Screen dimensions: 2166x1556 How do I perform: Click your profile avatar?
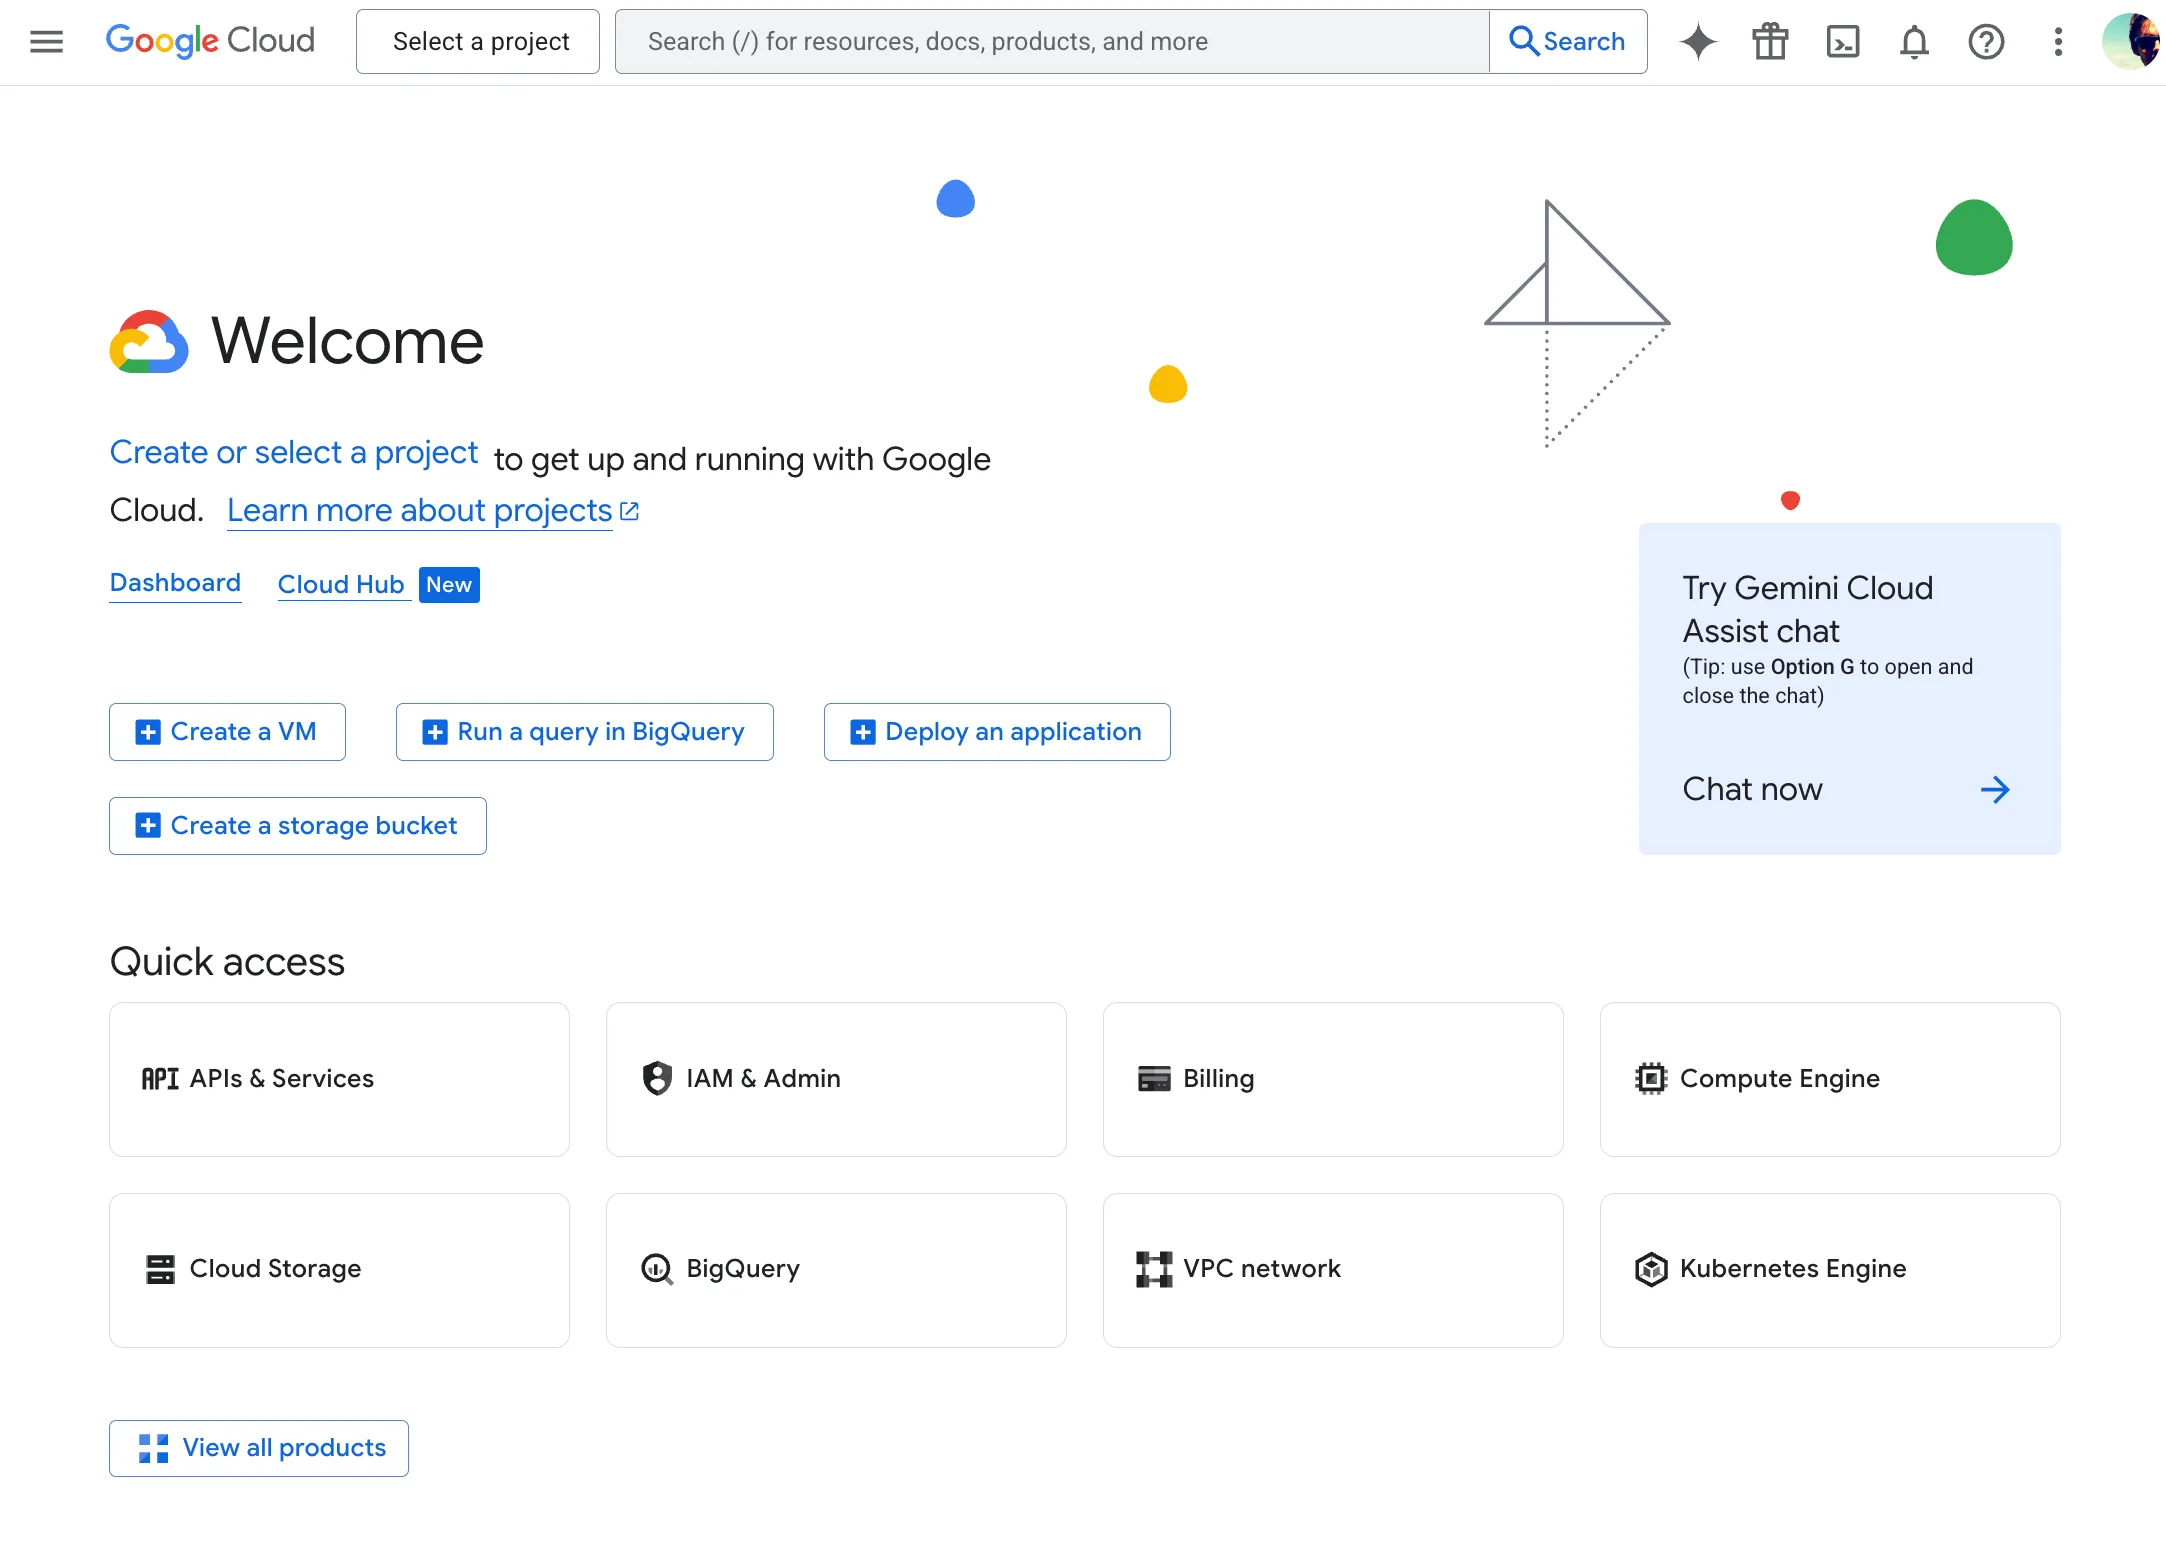coord(2131,41)
